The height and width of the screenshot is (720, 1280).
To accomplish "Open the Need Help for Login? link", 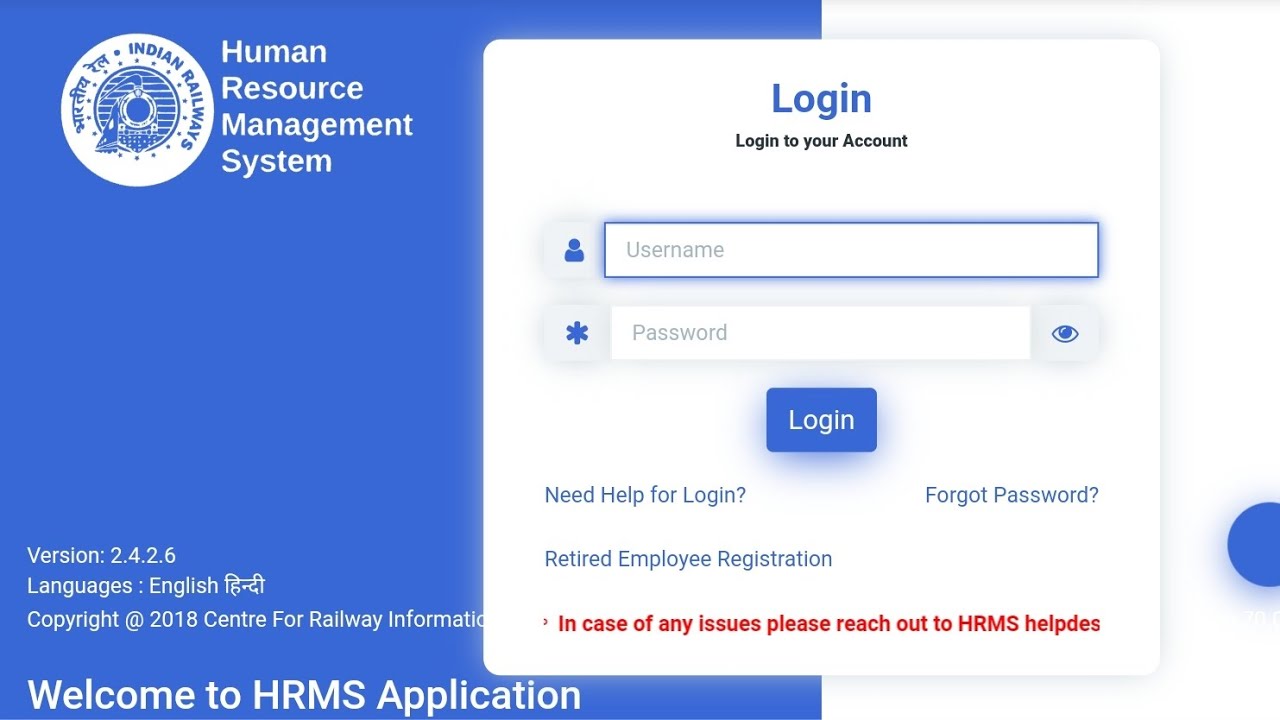I will click(x=645, y=495).
